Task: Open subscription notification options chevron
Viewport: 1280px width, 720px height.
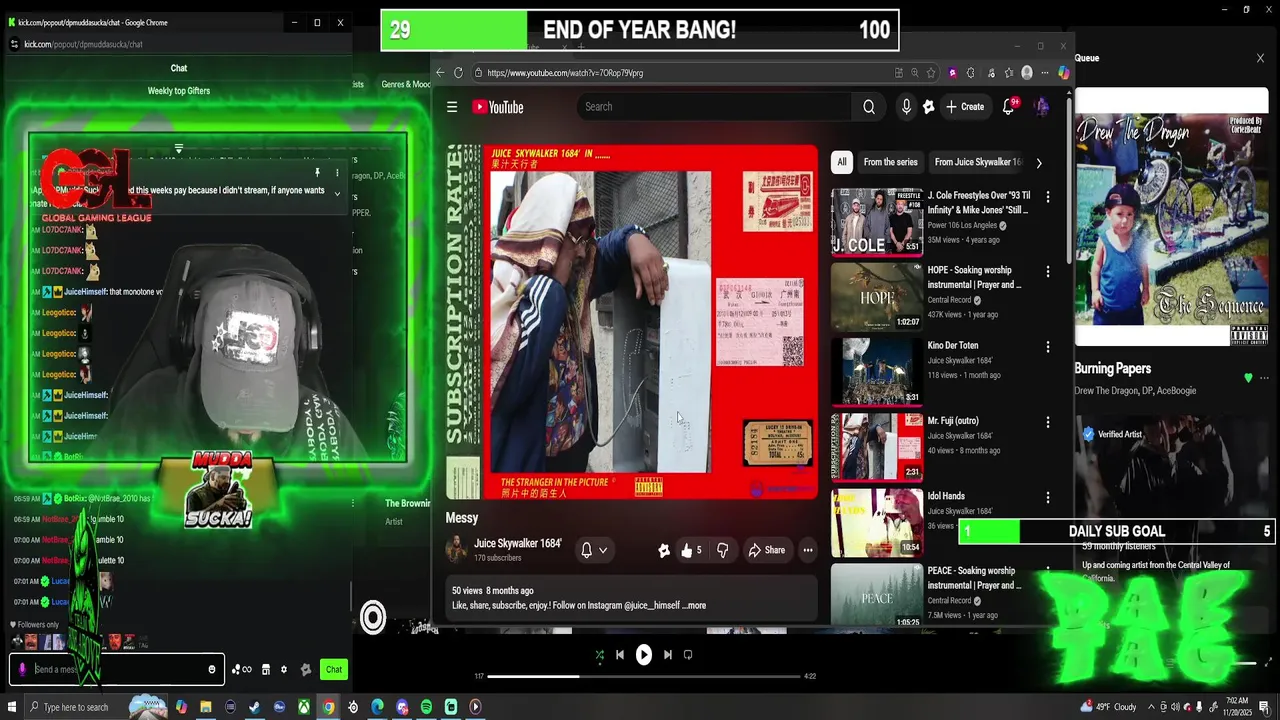Action: (602, 550)
